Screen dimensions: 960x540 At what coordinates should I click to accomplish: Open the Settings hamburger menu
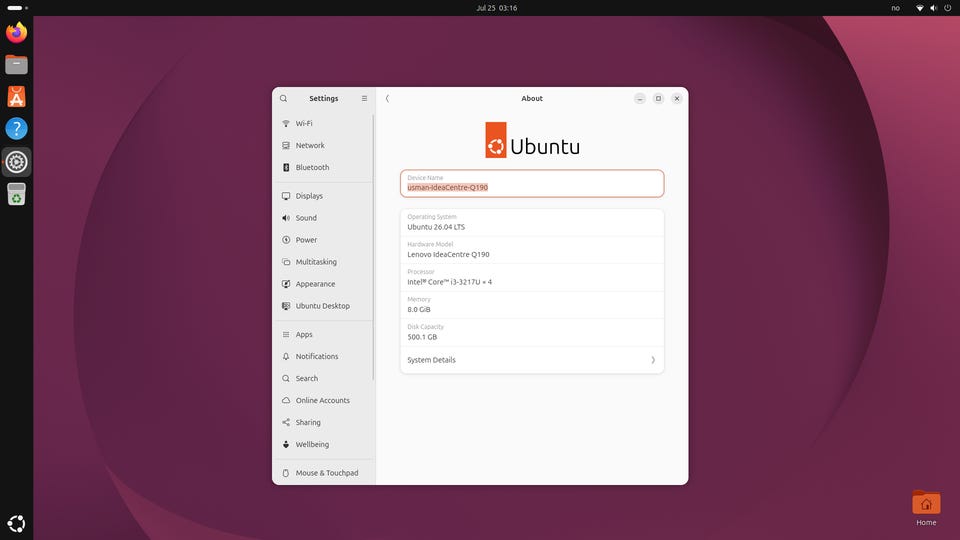[x=364, y=99]
